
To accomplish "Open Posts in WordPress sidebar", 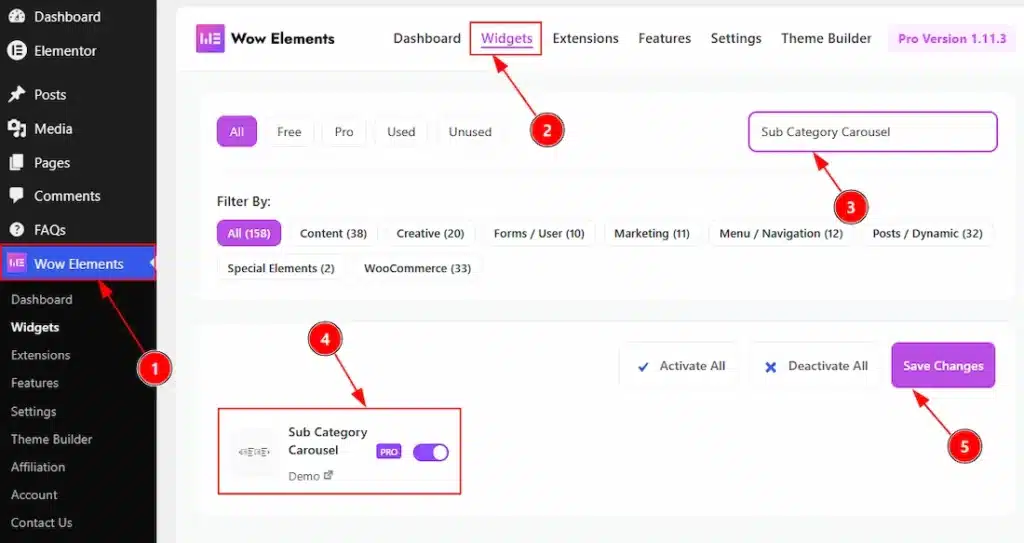I will pos(50,94).
